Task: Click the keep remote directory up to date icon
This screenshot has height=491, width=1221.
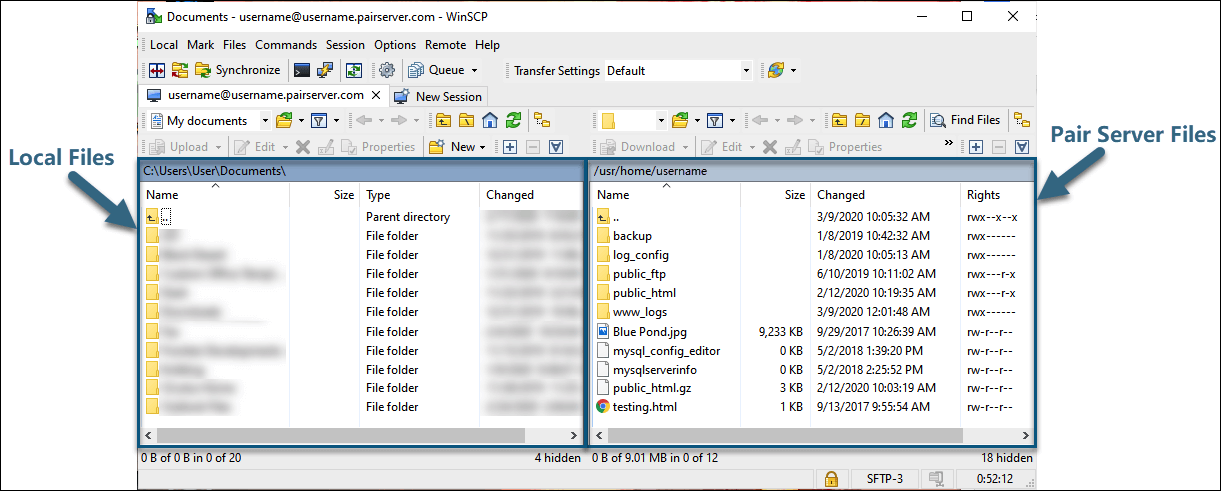Action: tap(354, 70)
